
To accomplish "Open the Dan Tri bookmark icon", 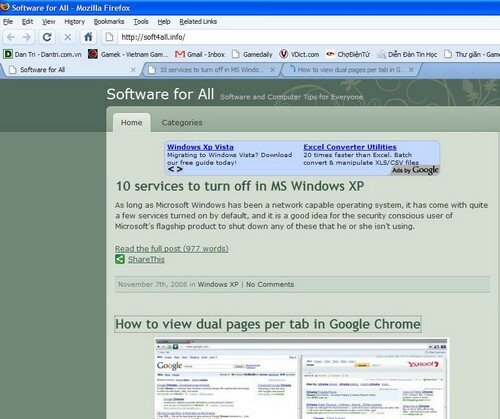I will coord(7,54).
